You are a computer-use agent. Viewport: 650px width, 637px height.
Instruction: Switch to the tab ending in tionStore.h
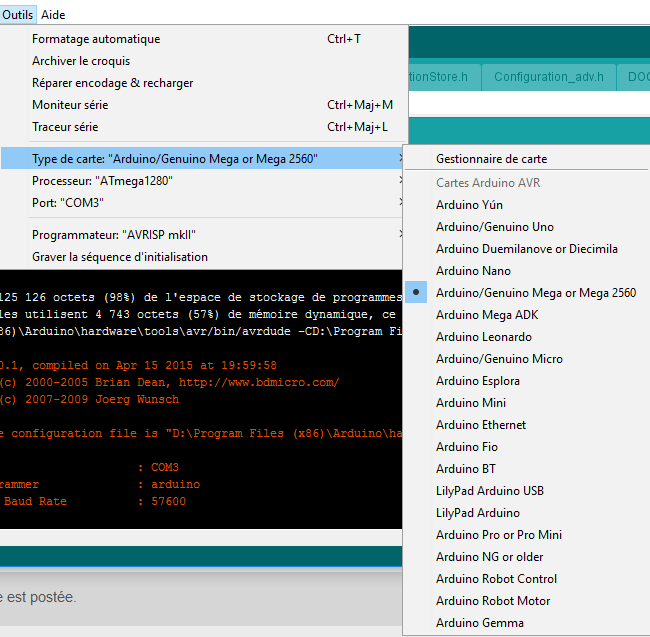[444, 77]
